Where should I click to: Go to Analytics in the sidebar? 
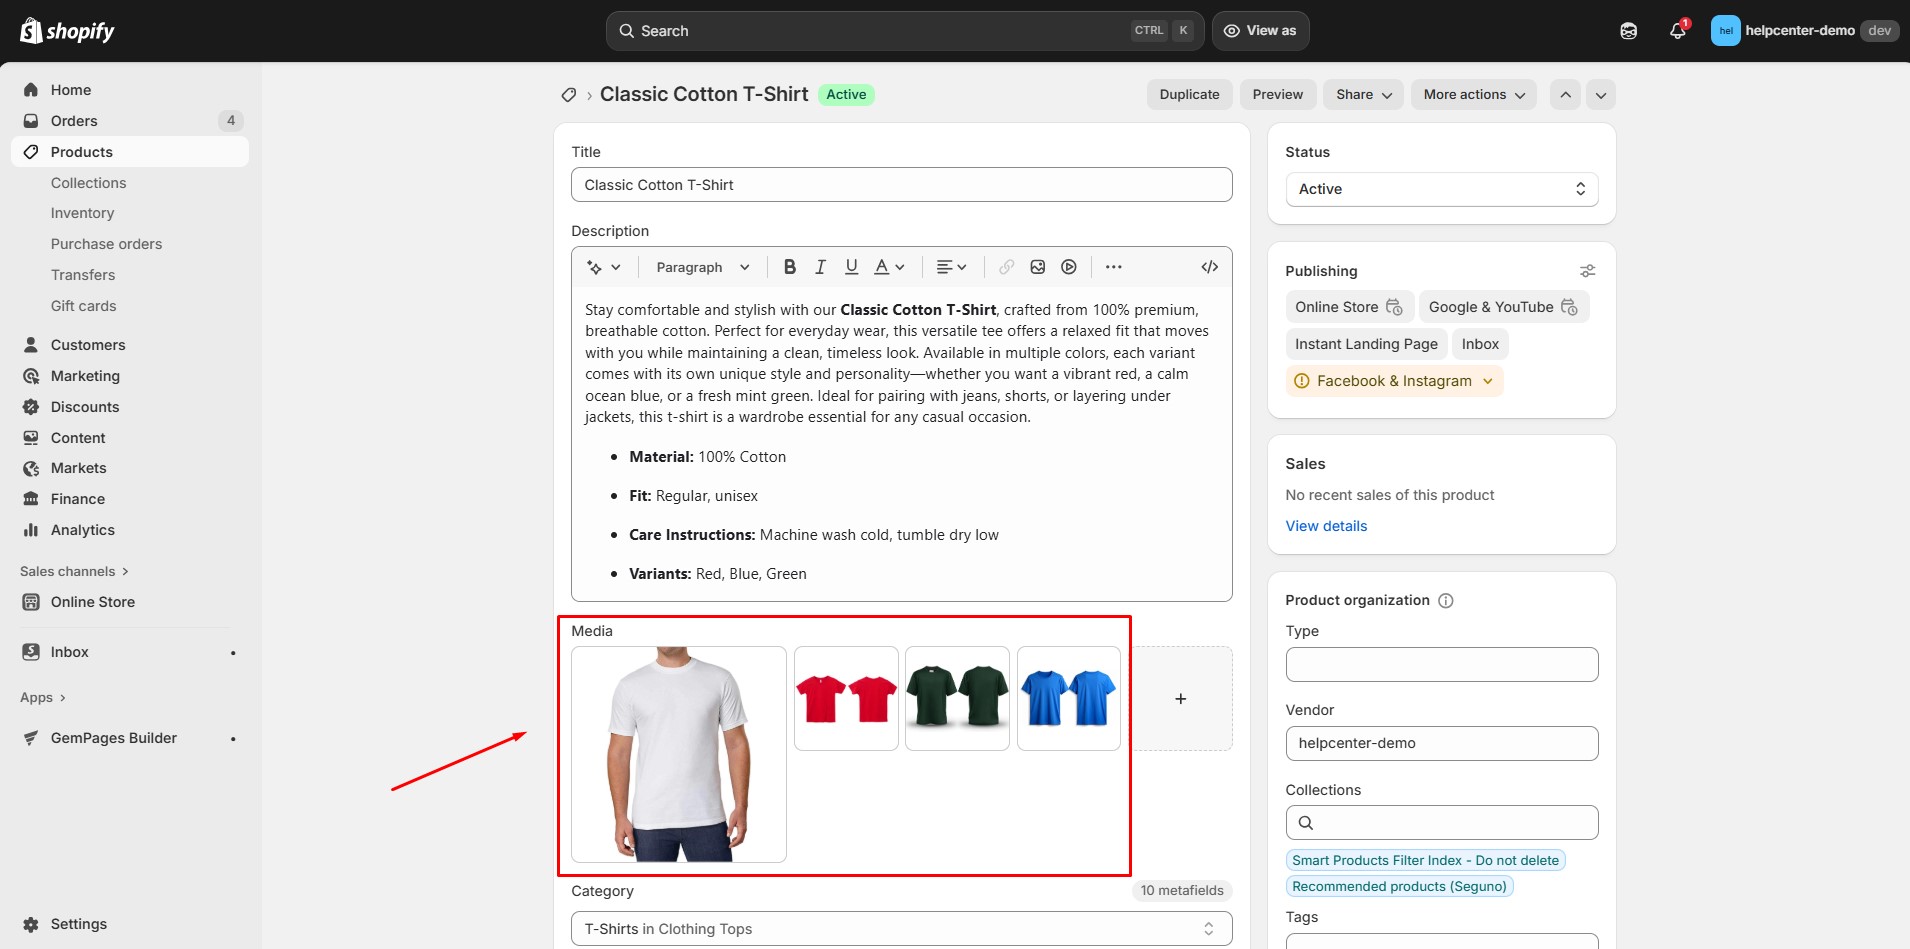[82, 530]
